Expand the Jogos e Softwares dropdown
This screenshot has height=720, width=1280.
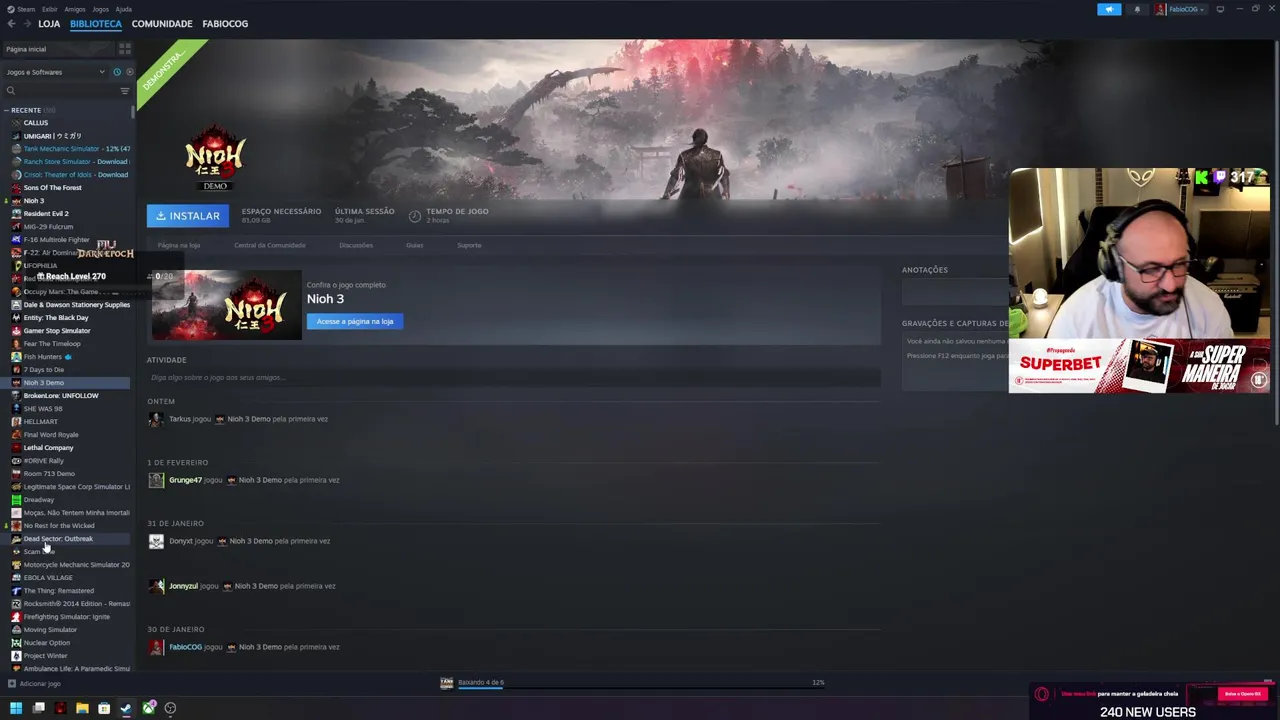coord(55,72)
